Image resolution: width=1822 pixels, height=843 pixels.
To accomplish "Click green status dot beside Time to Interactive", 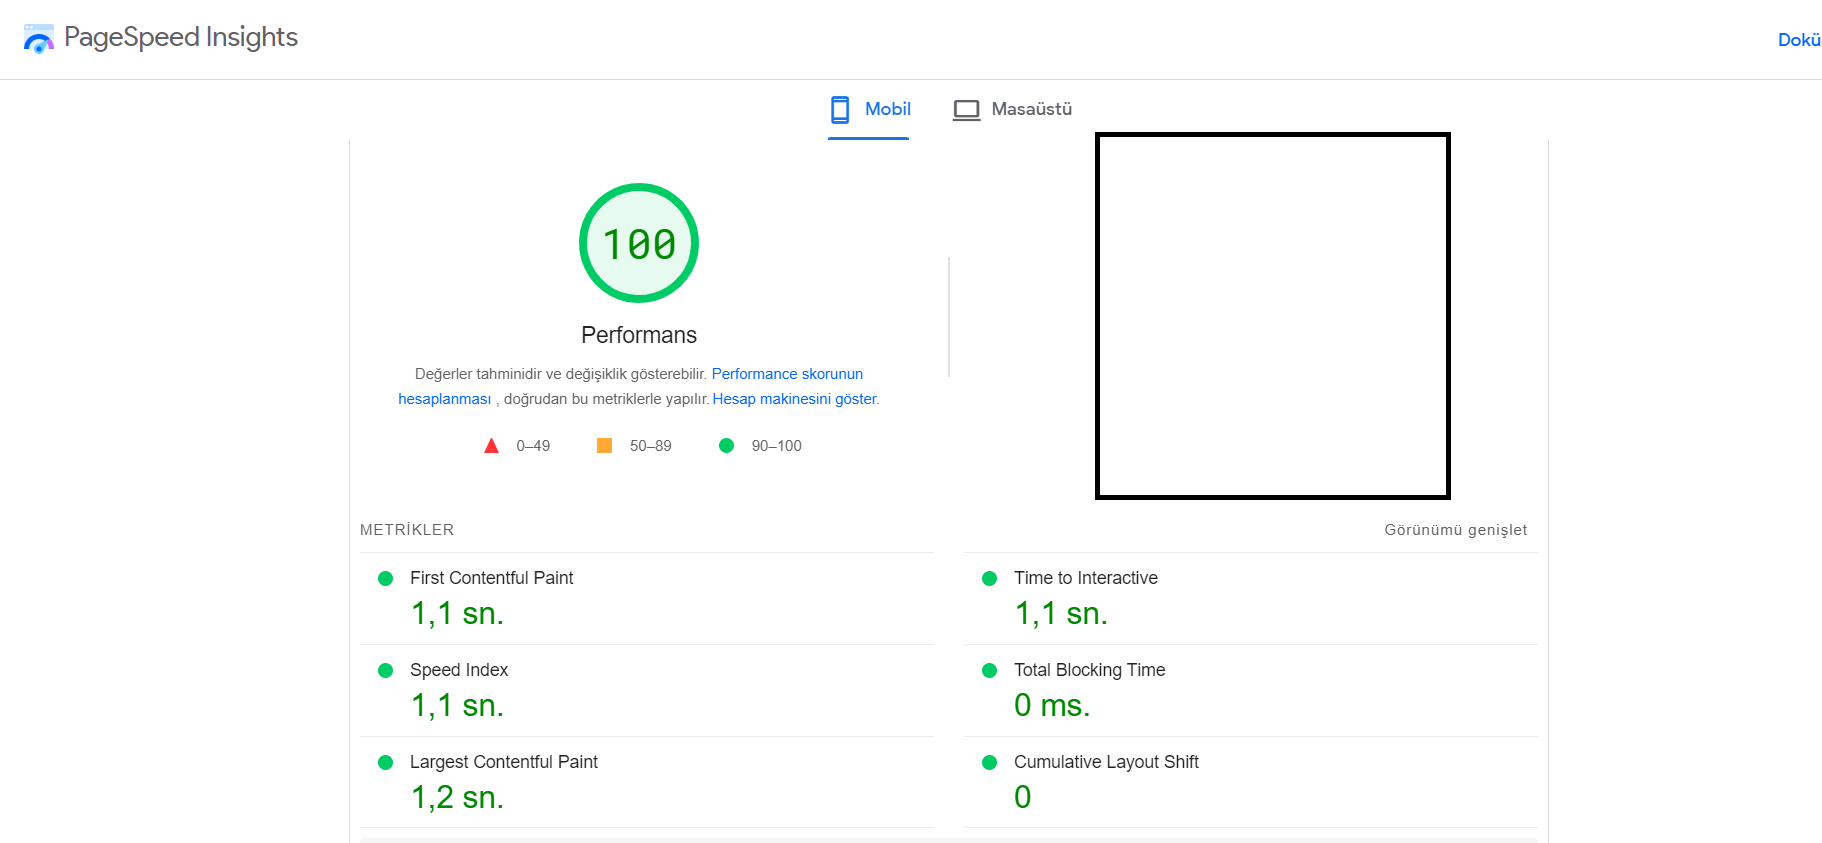I will pos(990,578).
